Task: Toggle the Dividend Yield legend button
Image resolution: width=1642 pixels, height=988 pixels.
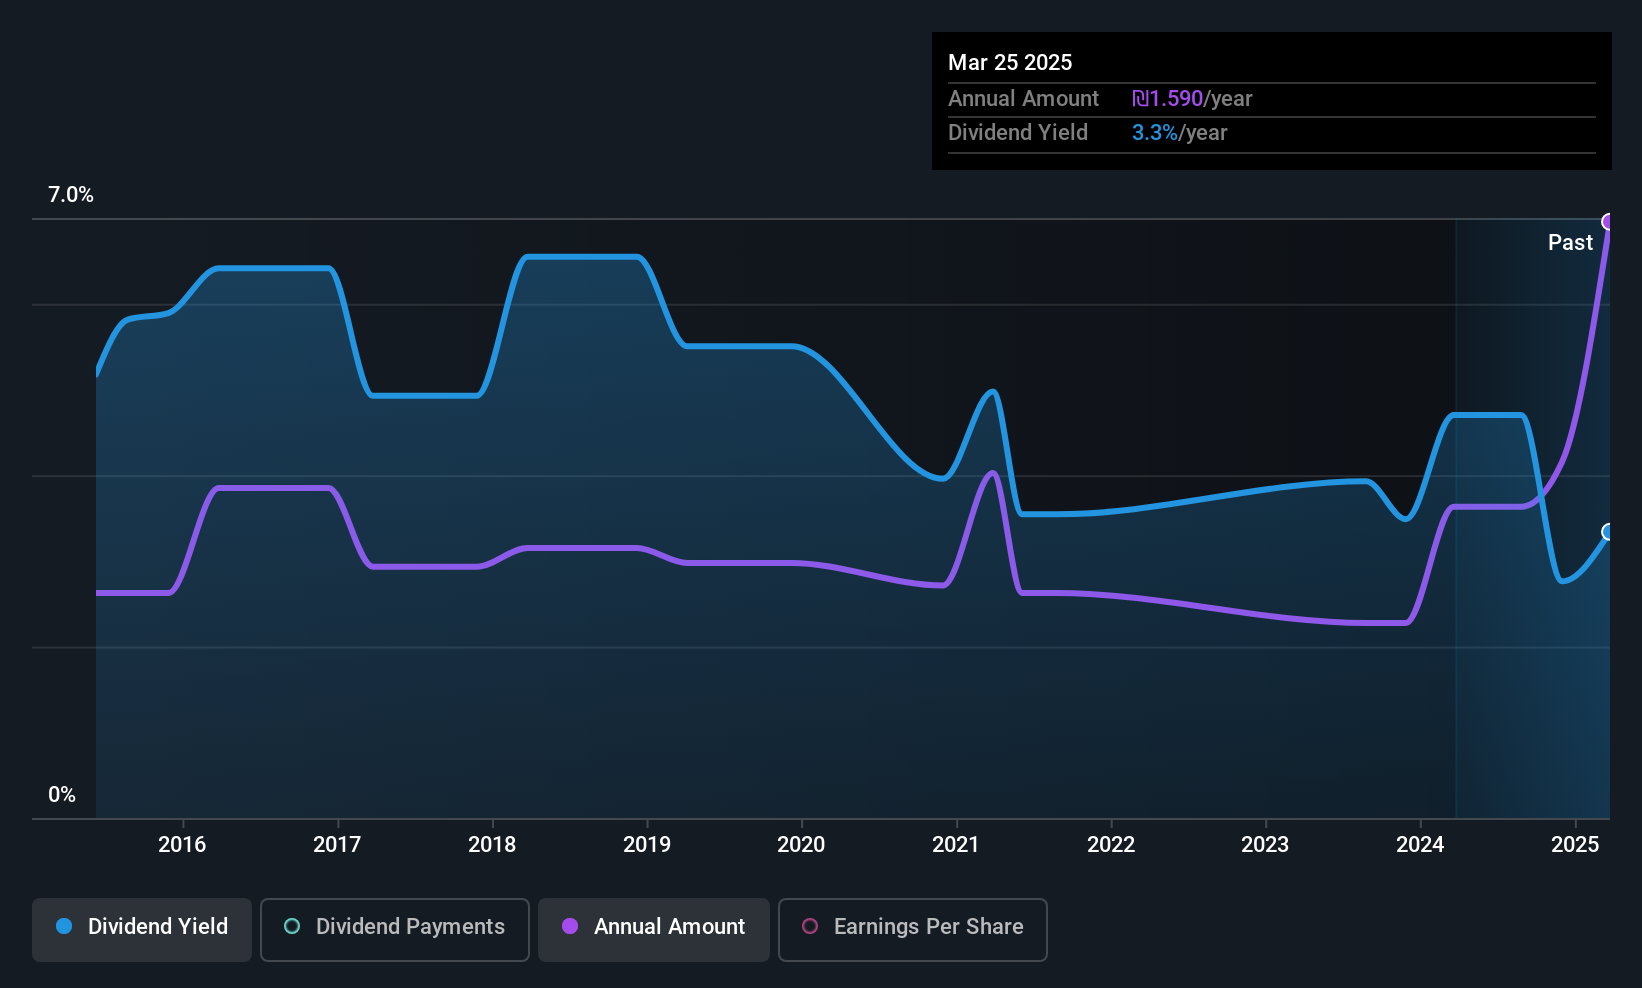Action: point(142,929)
